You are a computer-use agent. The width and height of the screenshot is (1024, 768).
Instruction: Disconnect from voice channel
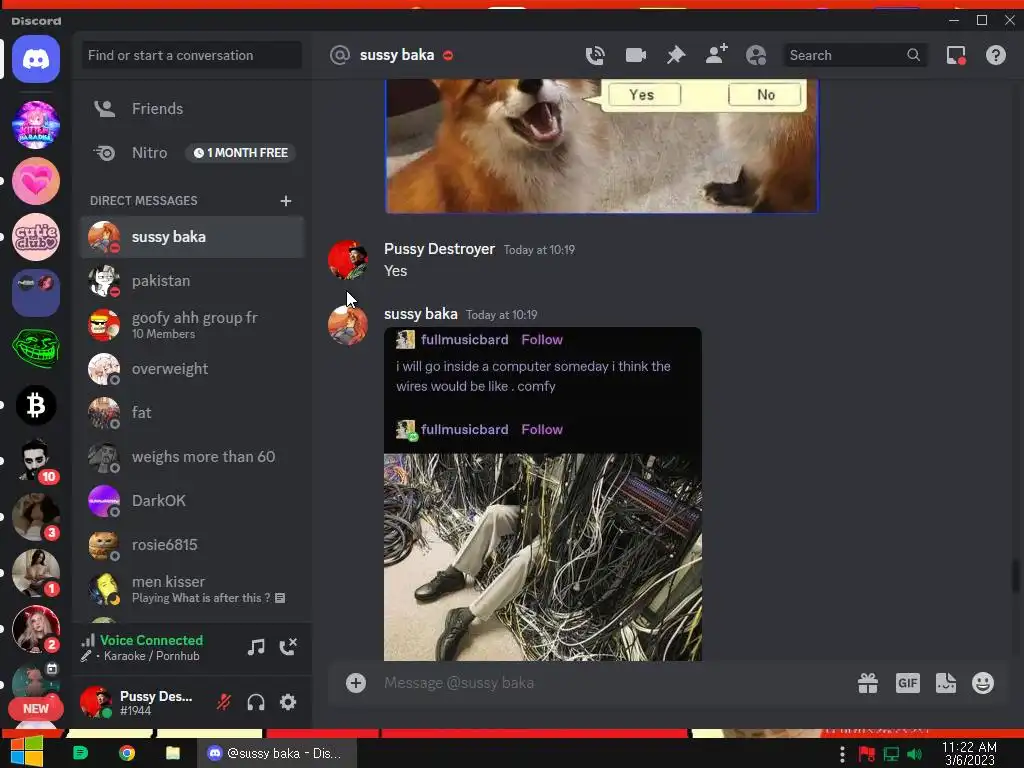[x=288, y=647]
